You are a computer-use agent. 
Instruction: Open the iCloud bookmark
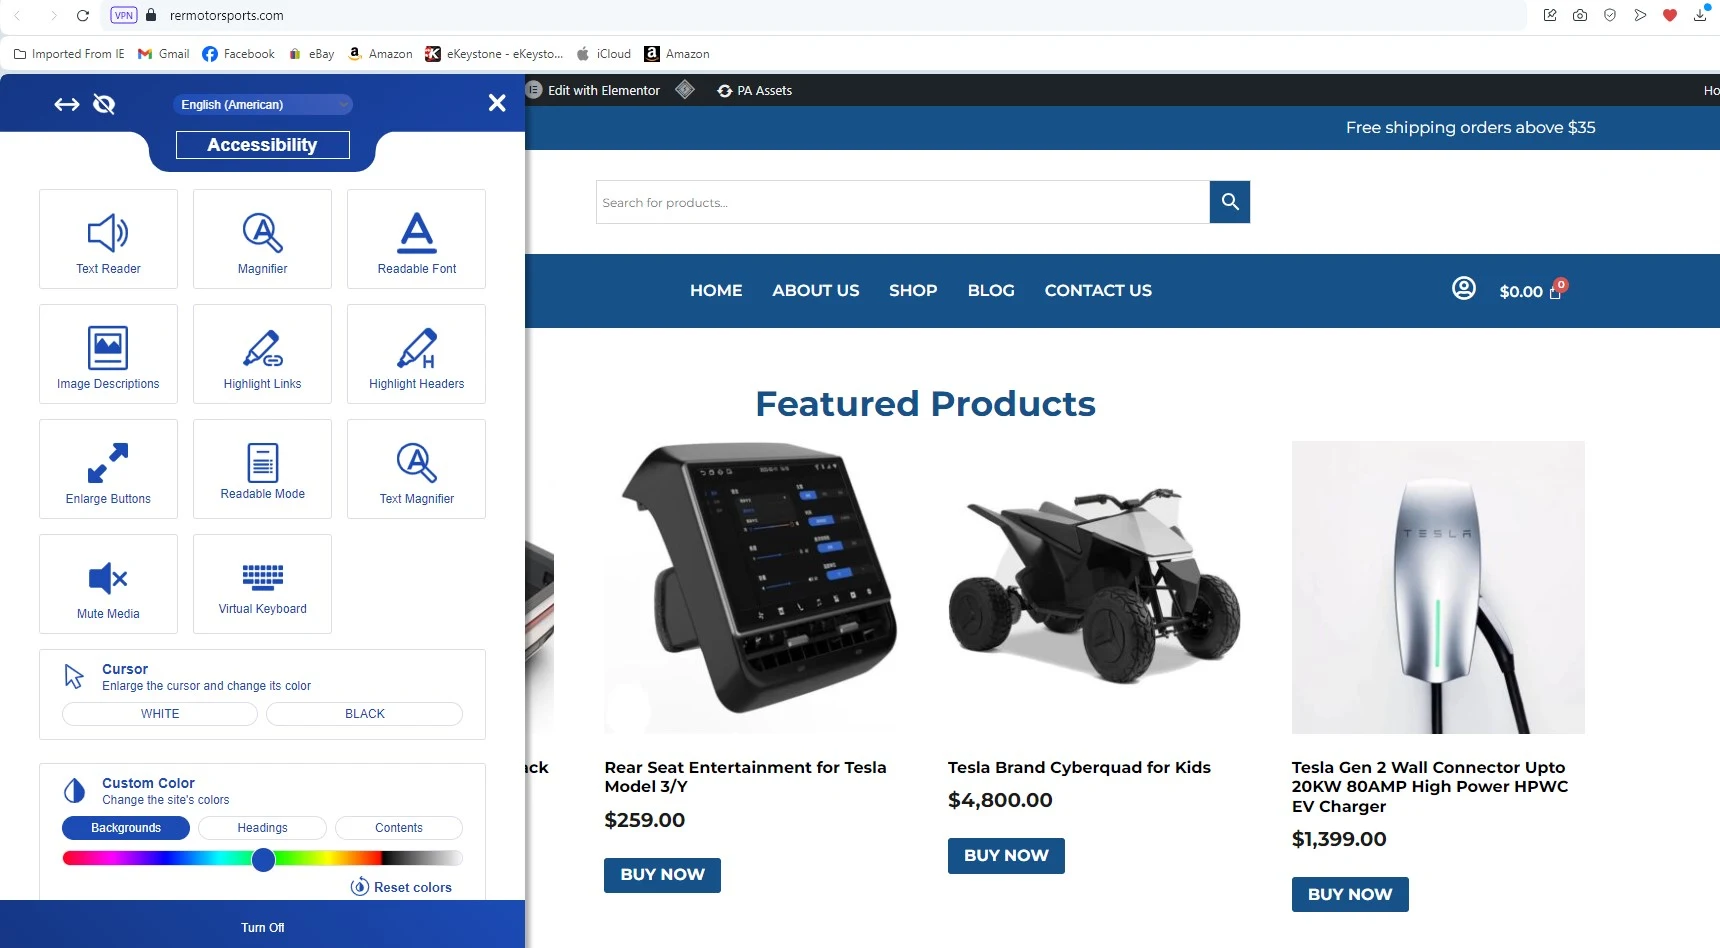(604, 54)
